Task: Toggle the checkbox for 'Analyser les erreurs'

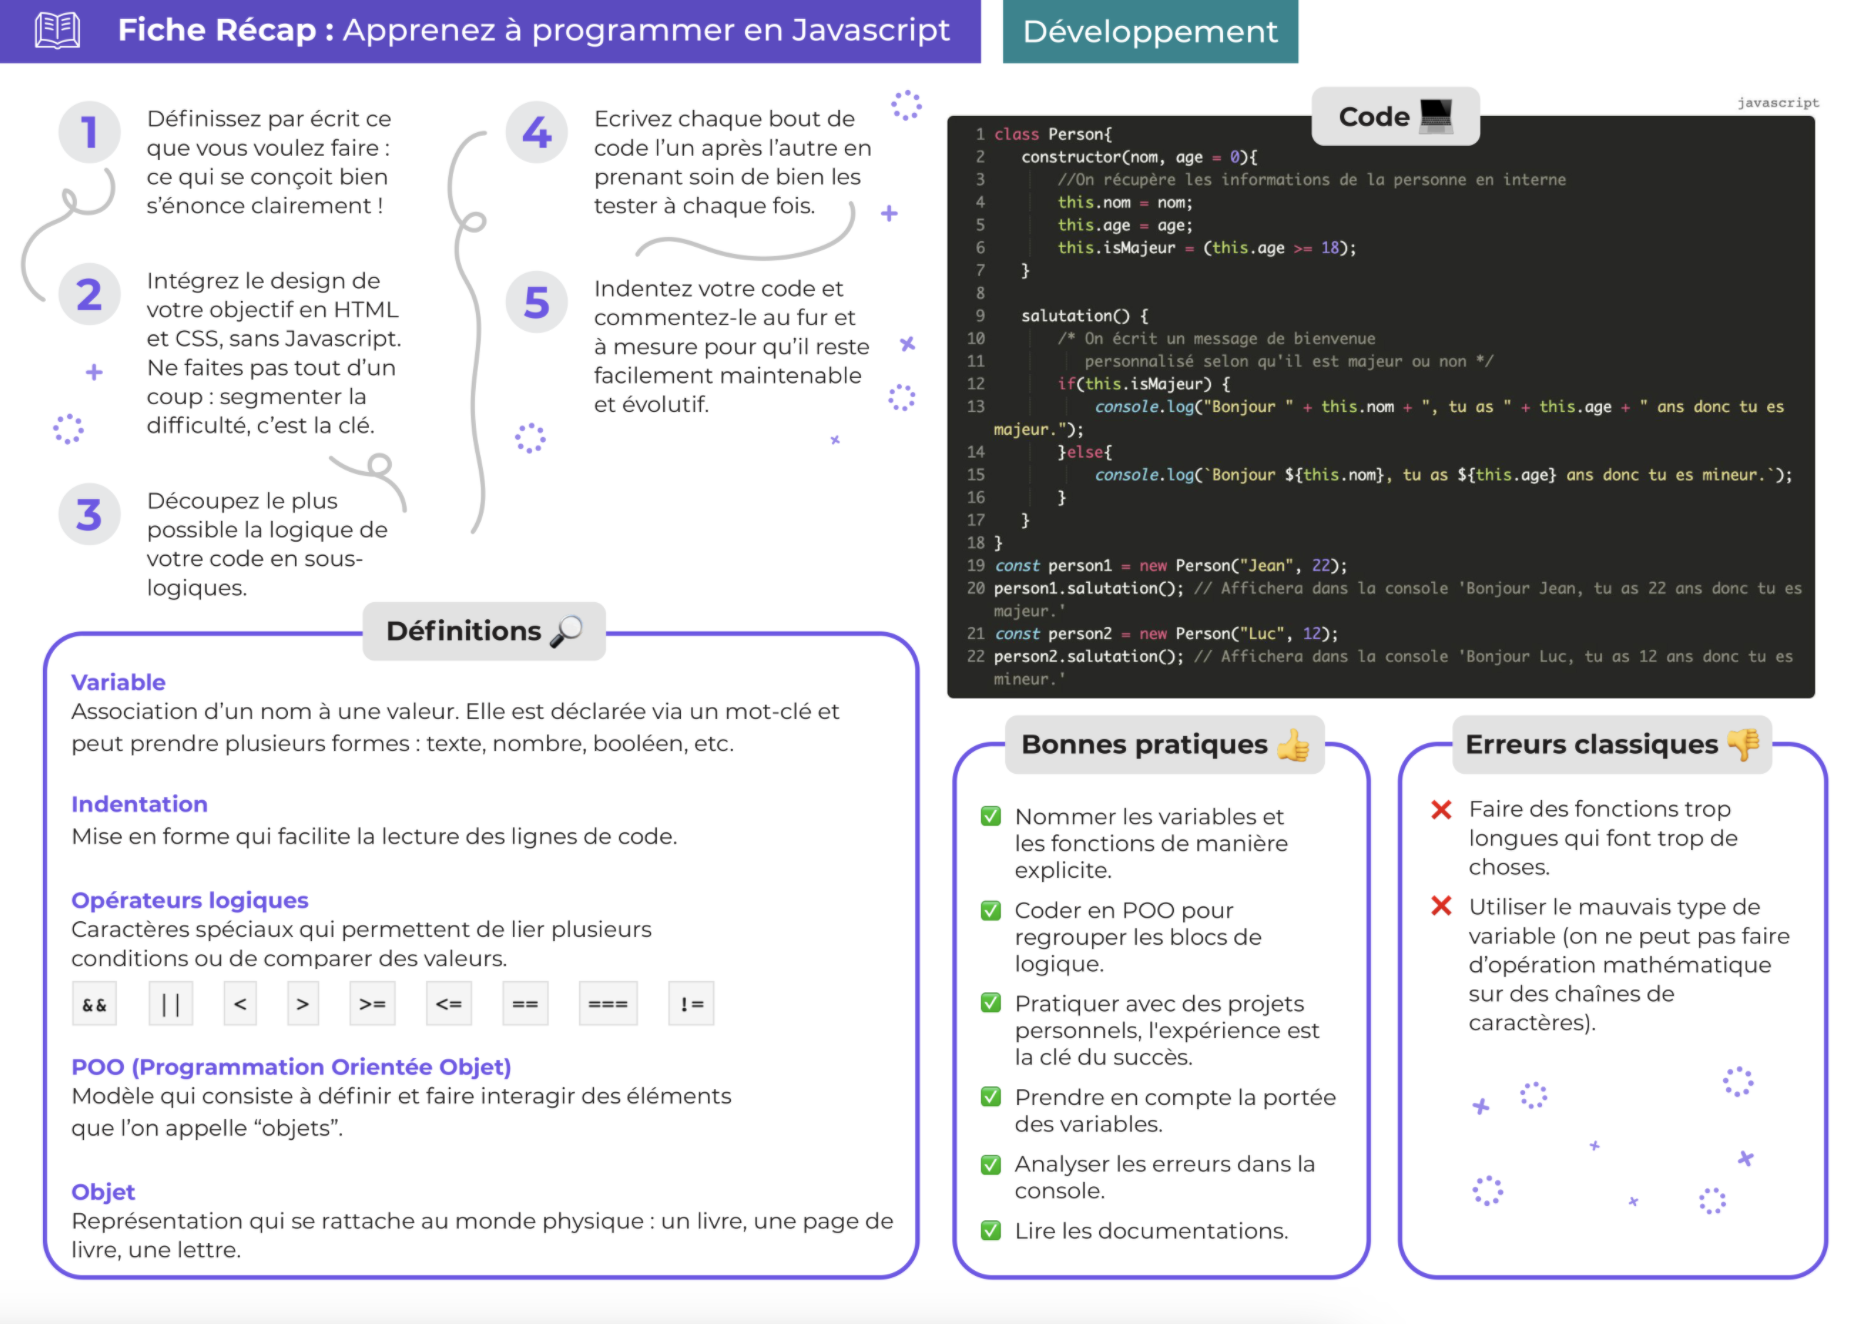Action: click(991, 1164)
